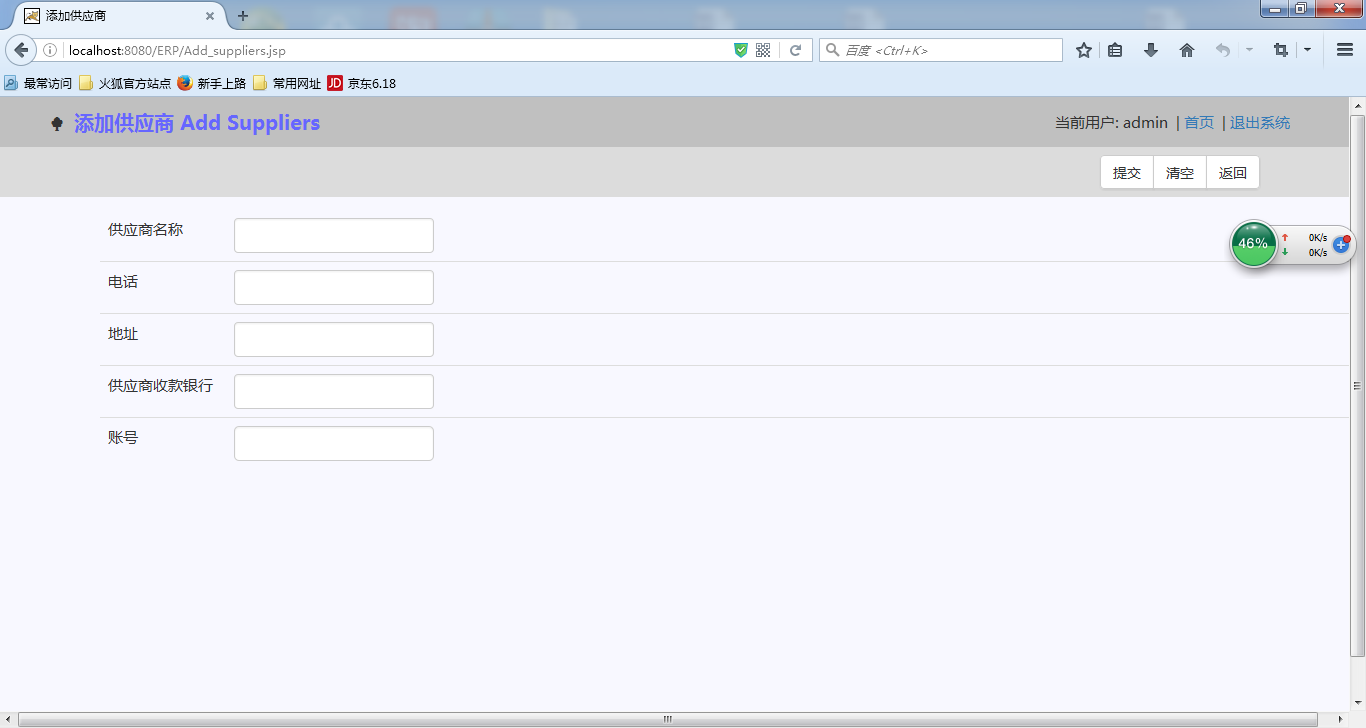Click the vertical scrollbar up arrow
This screenshot has width=1366, height=728.
[x=1358, y=106]
